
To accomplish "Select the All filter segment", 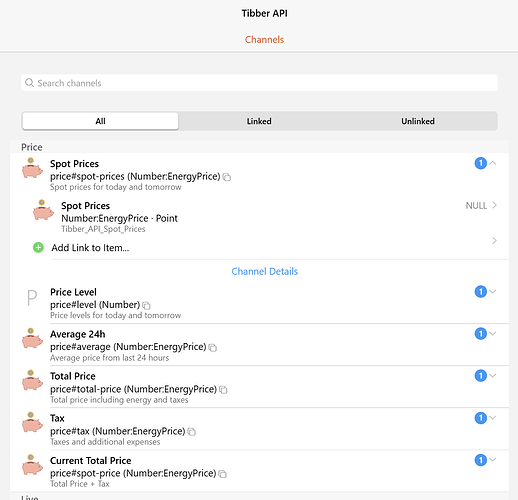I will pos(100,121).
